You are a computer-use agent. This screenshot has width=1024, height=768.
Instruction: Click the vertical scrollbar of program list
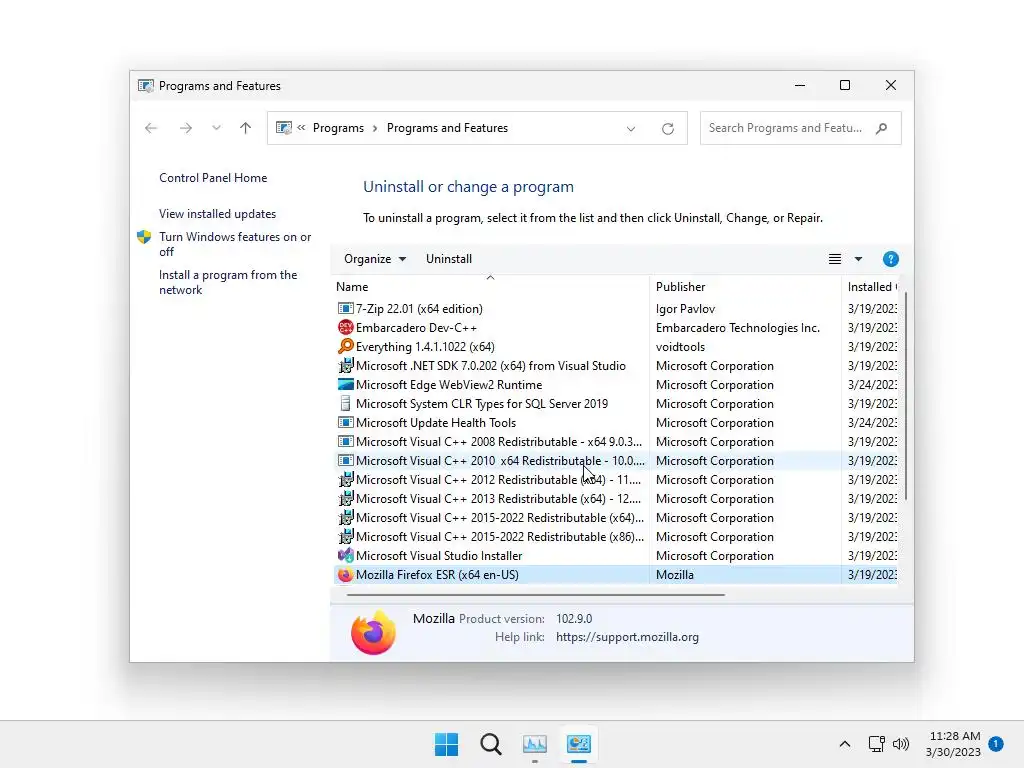coord(905,396)
